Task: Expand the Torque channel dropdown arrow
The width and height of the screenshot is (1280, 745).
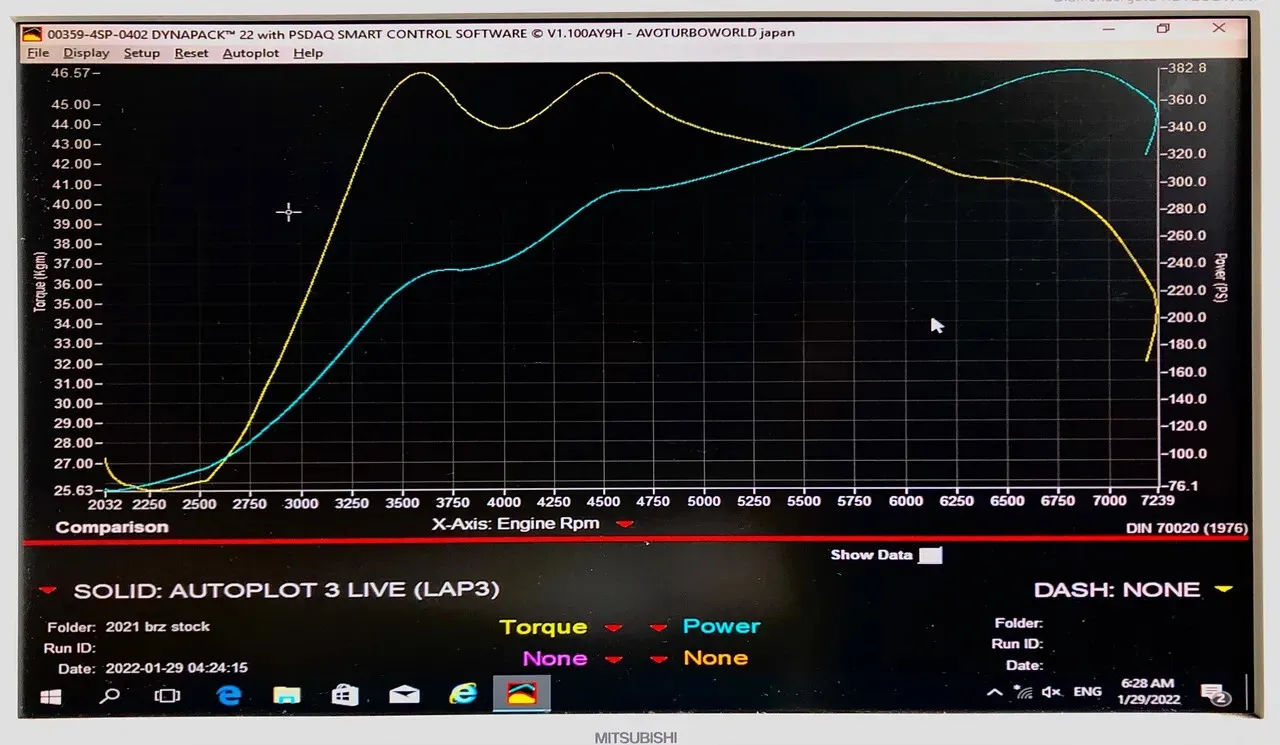Action: point(614,628)
